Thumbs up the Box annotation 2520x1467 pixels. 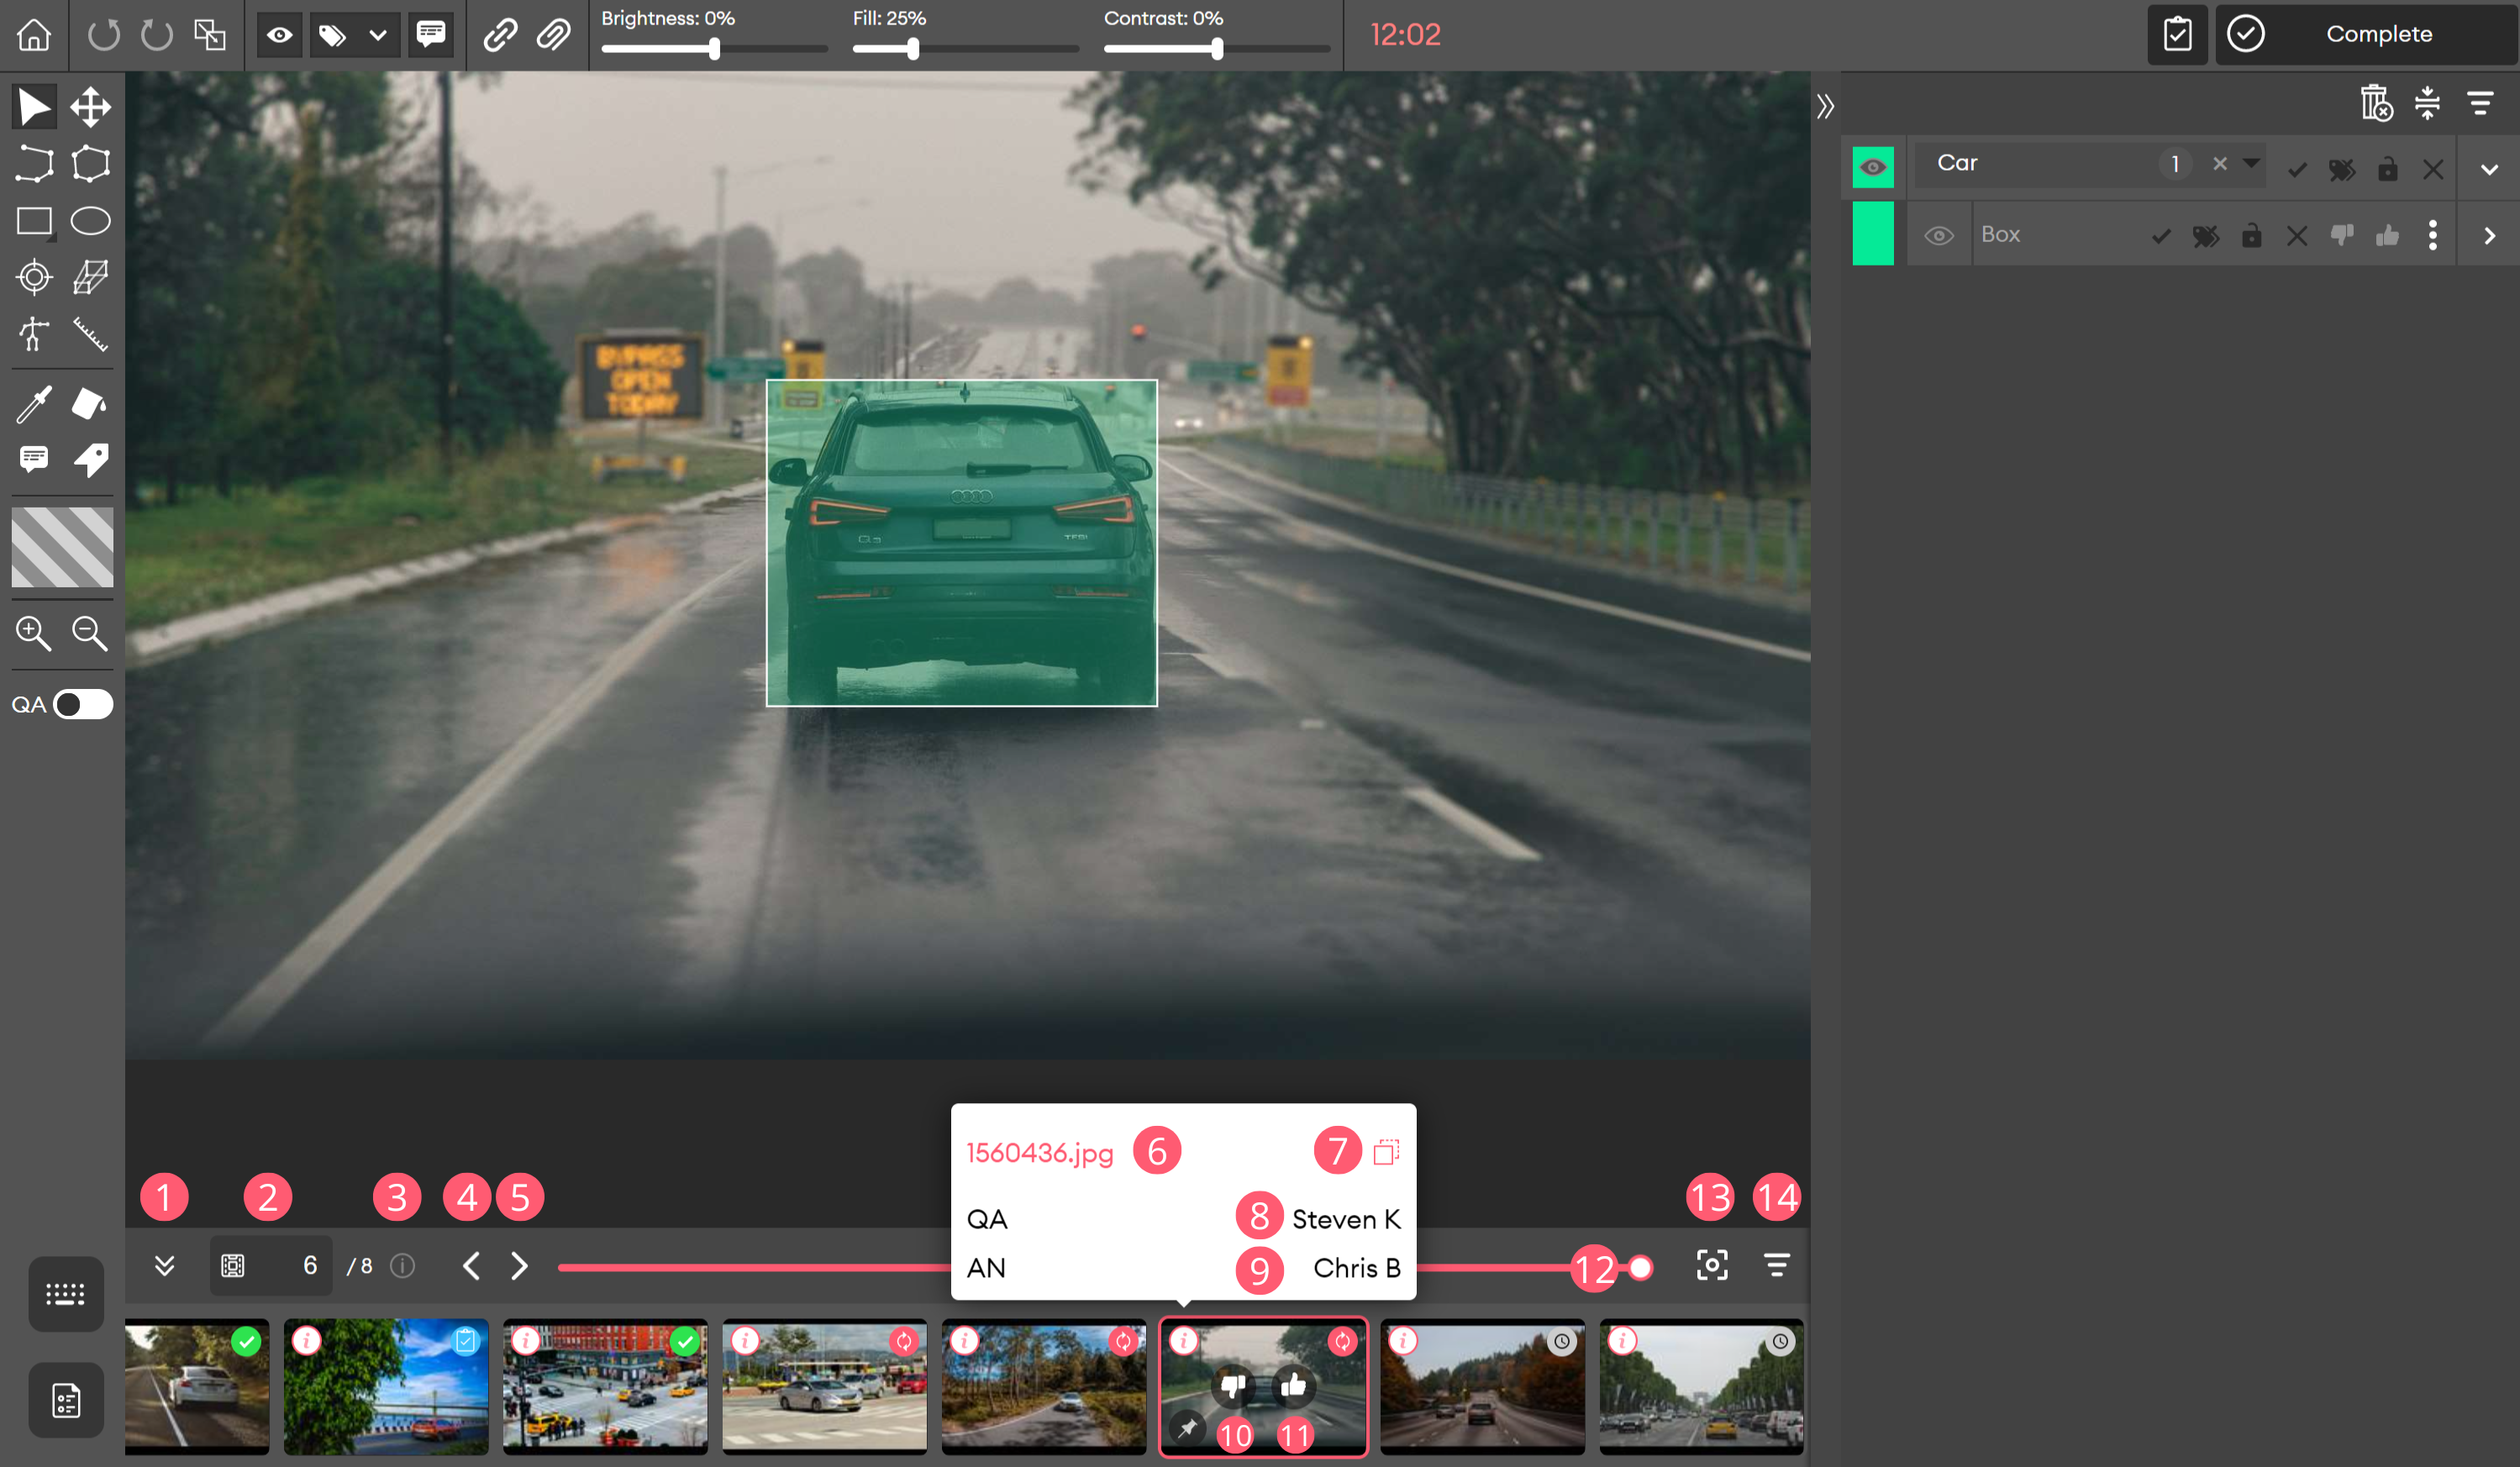click(2387, 236)
